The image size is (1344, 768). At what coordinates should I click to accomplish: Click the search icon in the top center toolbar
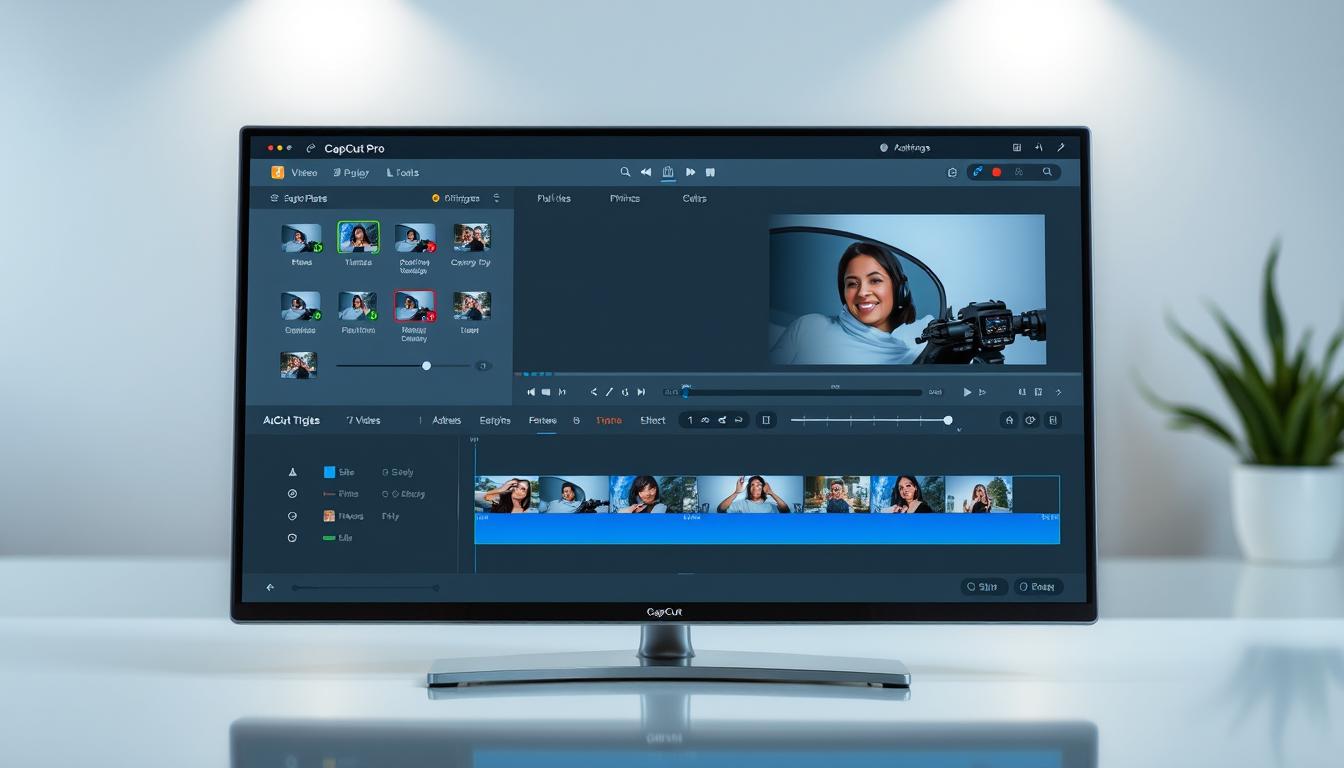626,172
